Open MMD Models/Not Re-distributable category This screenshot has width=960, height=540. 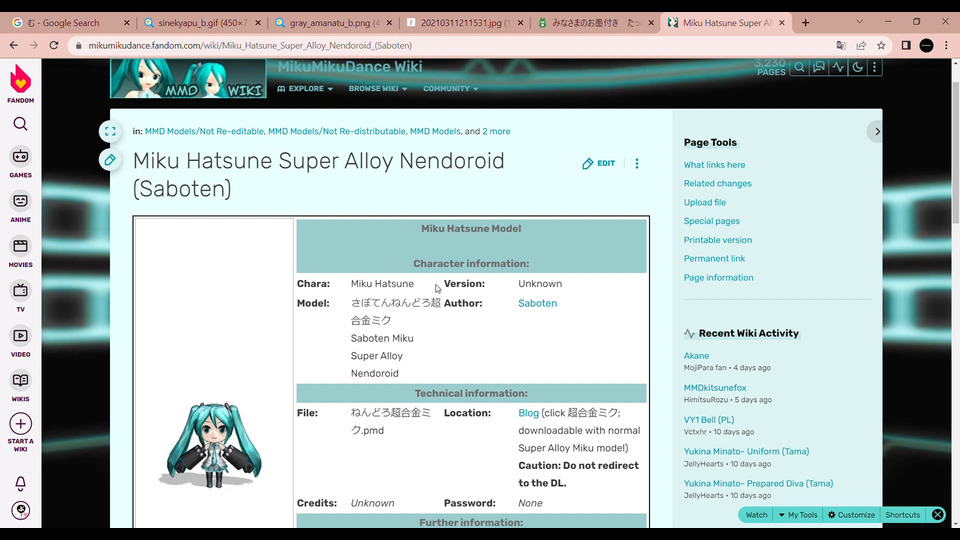(x=337, y=131)
